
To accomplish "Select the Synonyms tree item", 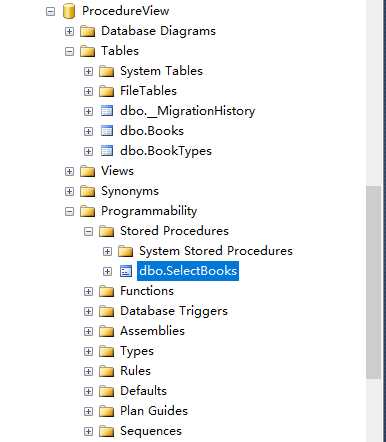I will pos(130,191).
